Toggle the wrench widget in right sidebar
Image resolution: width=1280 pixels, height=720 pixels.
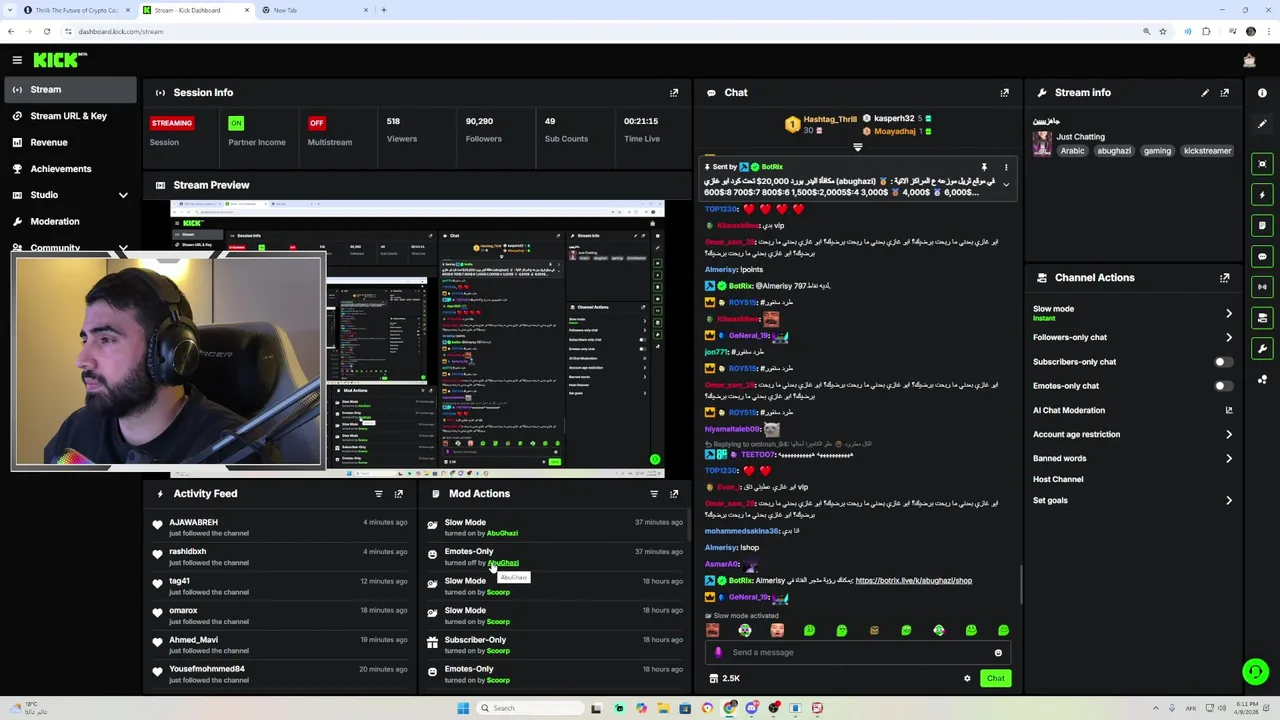1262,349
